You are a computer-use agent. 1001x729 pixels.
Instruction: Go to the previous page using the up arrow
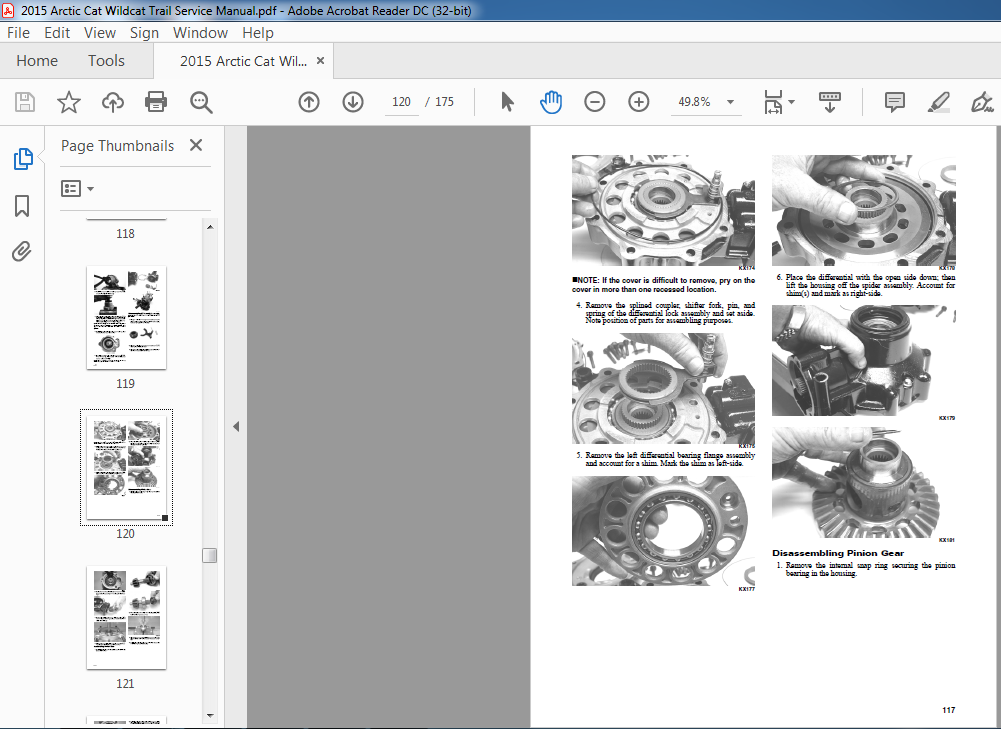(x=309, y=102)
